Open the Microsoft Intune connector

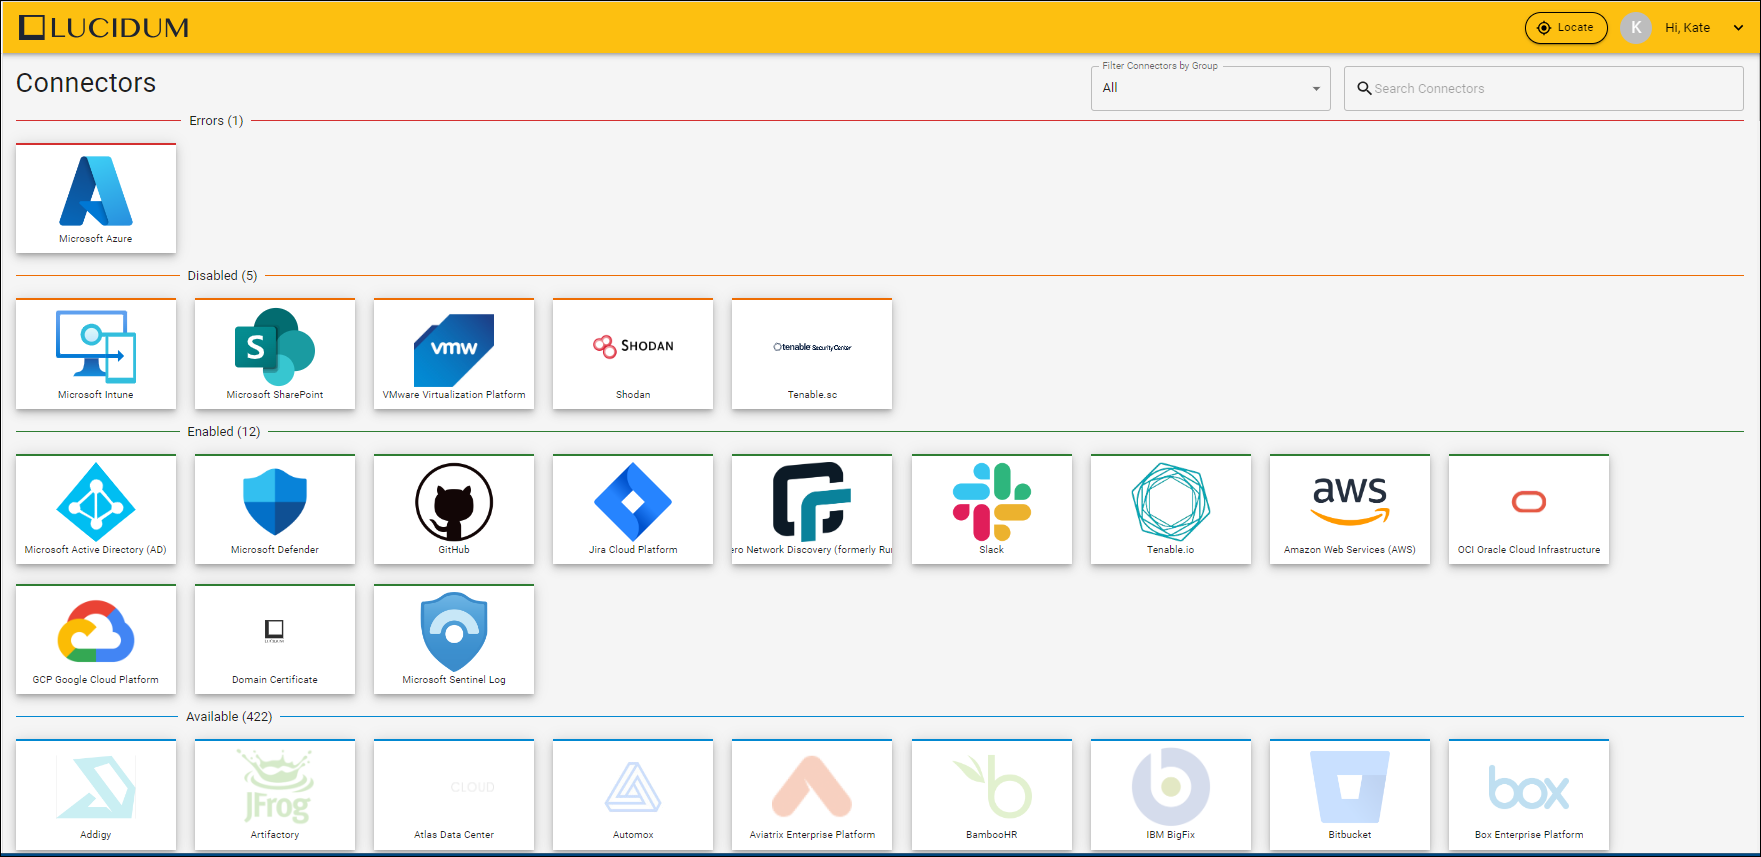96,354
